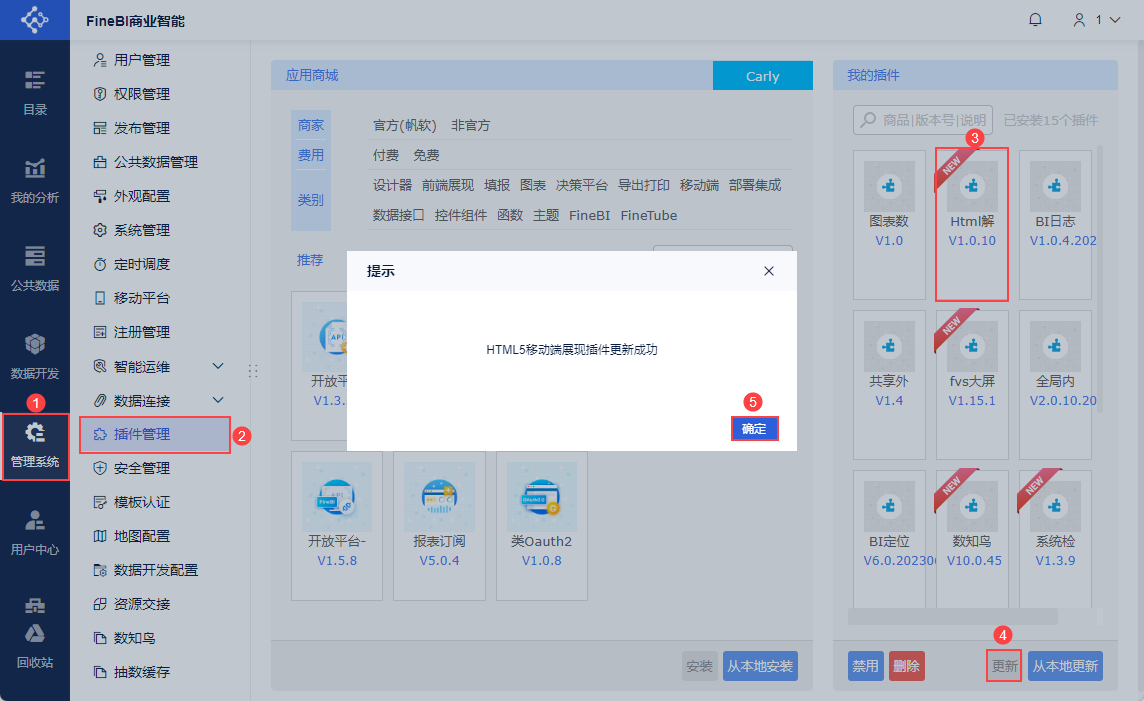The height and width of the screenshot is (701, 1144).
Task: Click the horizontal scrollbar in 我的插件
Action: 952,617
